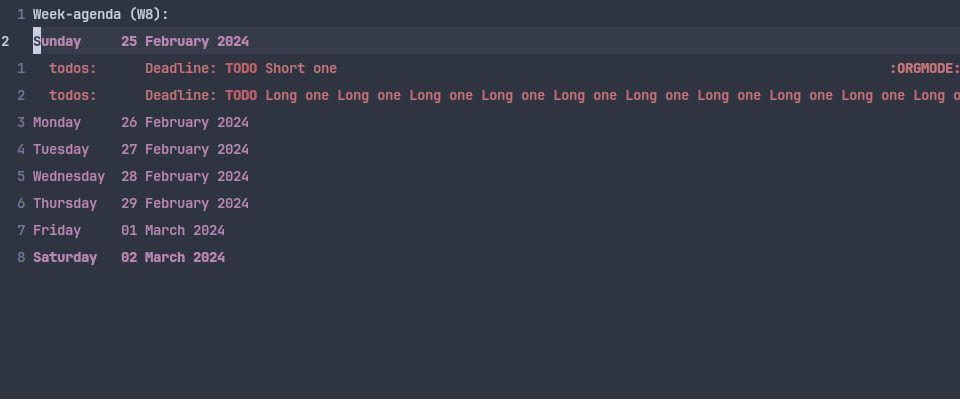
Task: Click the todos: category on the Long one row
Action: (73, 95)
